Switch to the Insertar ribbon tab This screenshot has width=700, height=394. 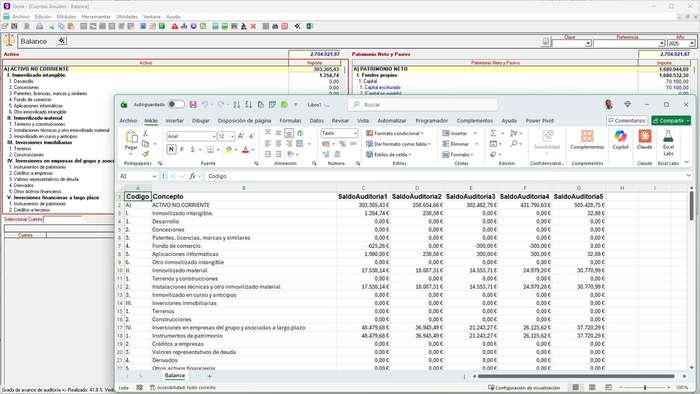175,120
